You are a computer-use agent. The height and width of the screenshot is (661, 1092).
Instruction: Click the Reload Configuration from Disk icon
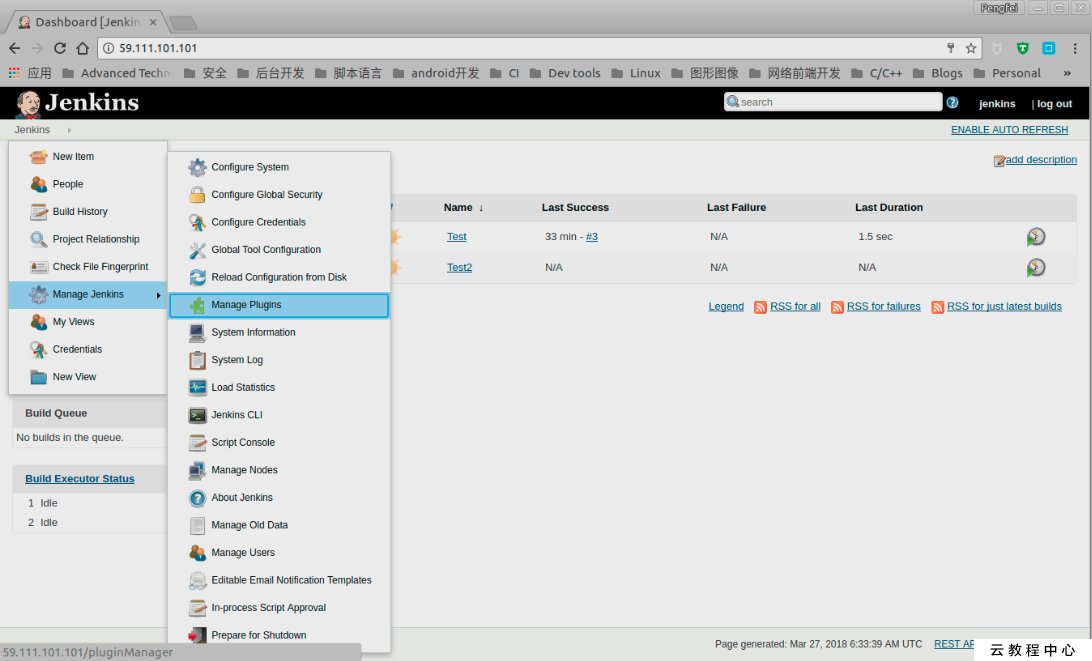[198, 277]
